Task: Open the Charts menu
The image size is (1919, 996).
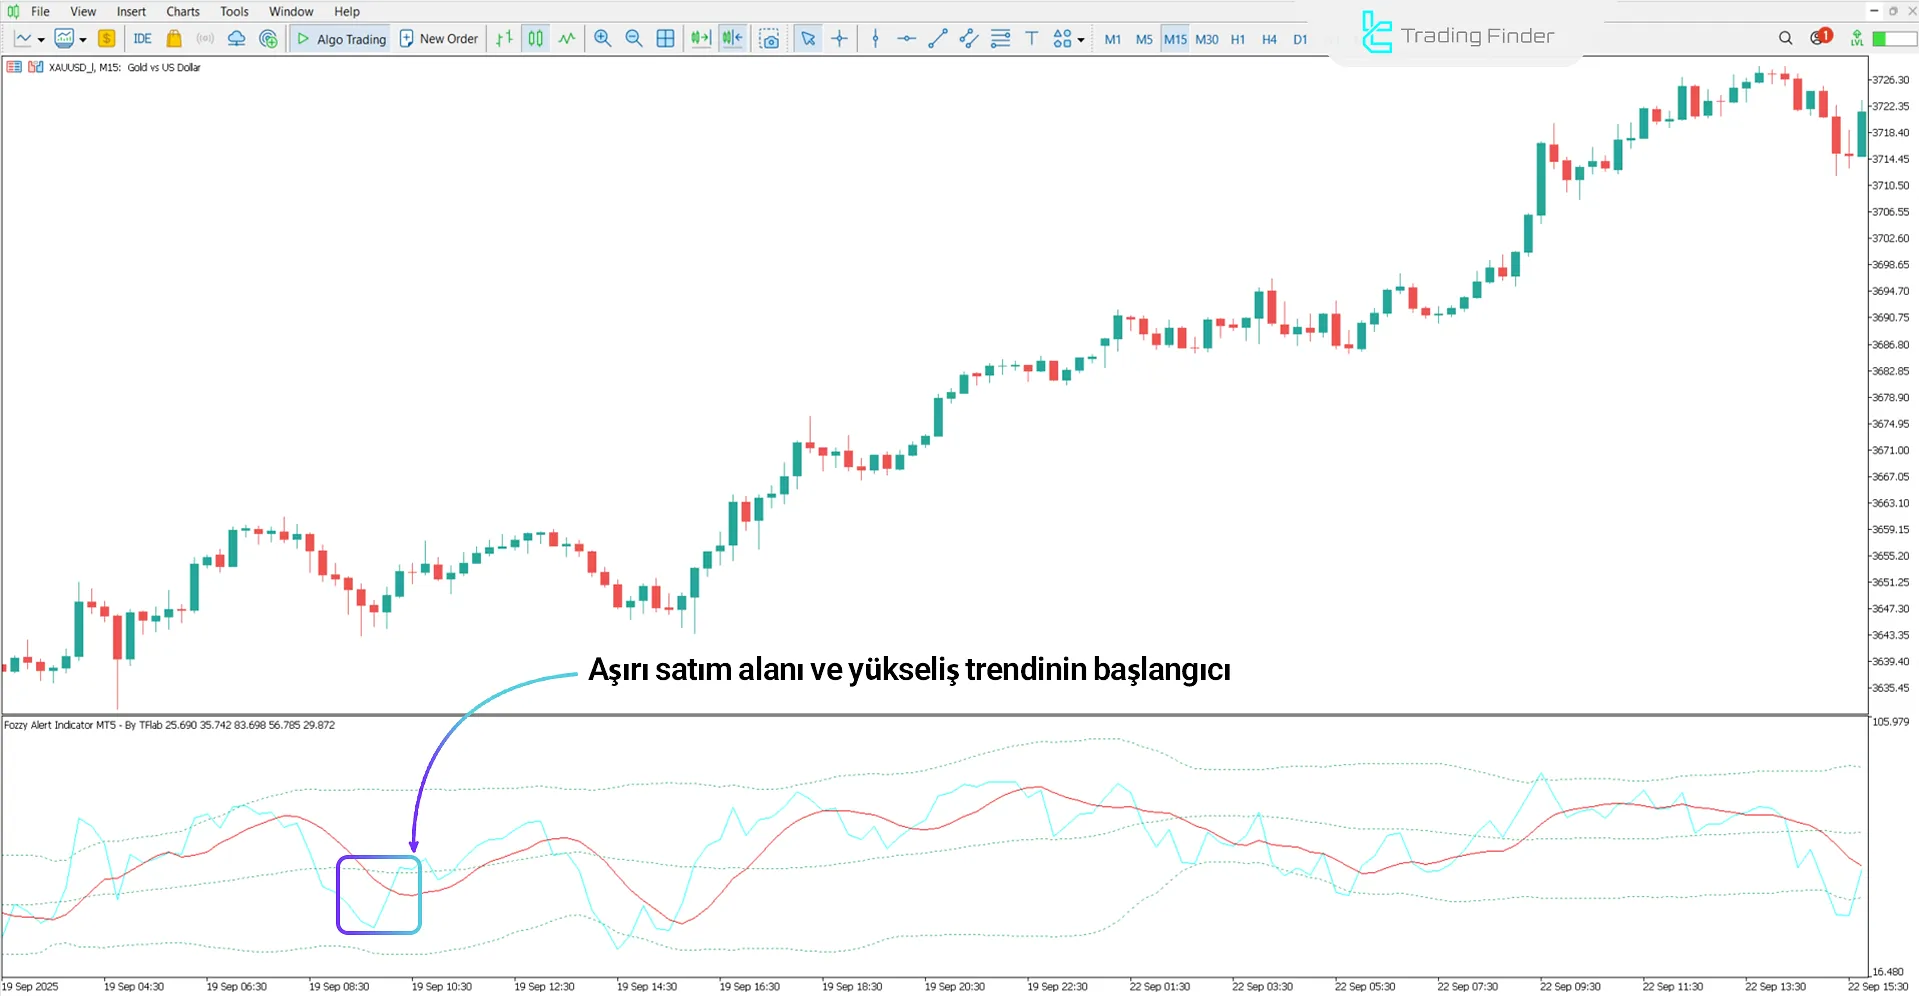Action: (182, 11)
